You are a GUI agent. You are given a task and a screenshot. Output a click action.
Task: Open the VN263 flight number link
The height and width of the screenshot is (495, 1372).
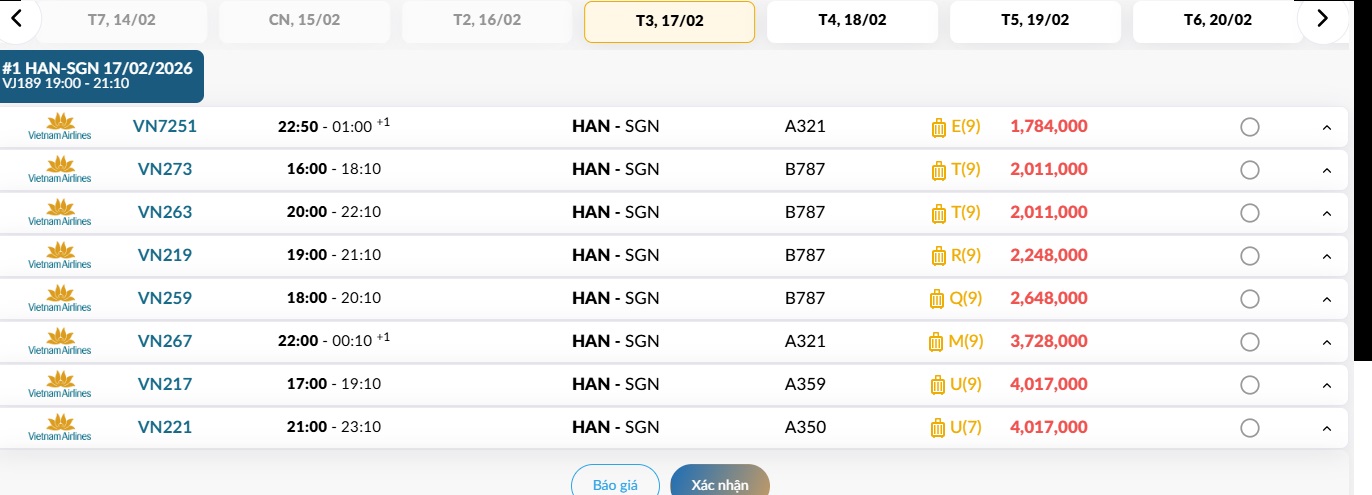pos(165,212)
